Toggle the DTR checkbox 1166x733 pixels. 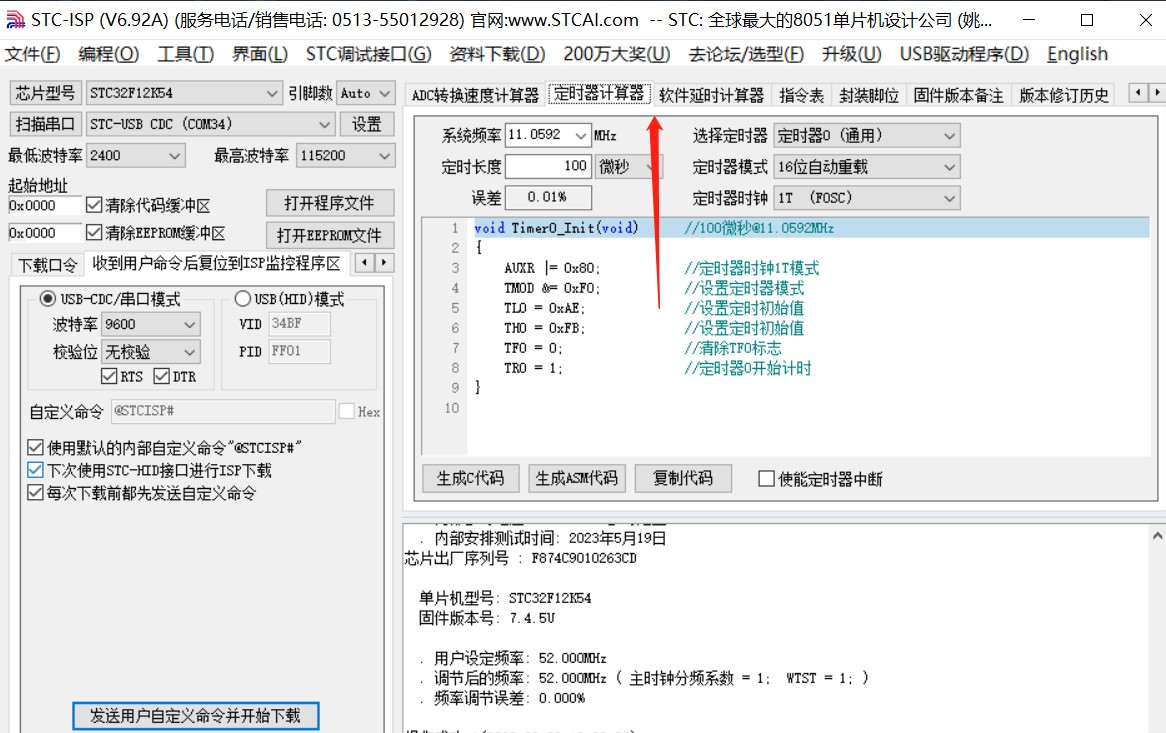click(161, 376)
